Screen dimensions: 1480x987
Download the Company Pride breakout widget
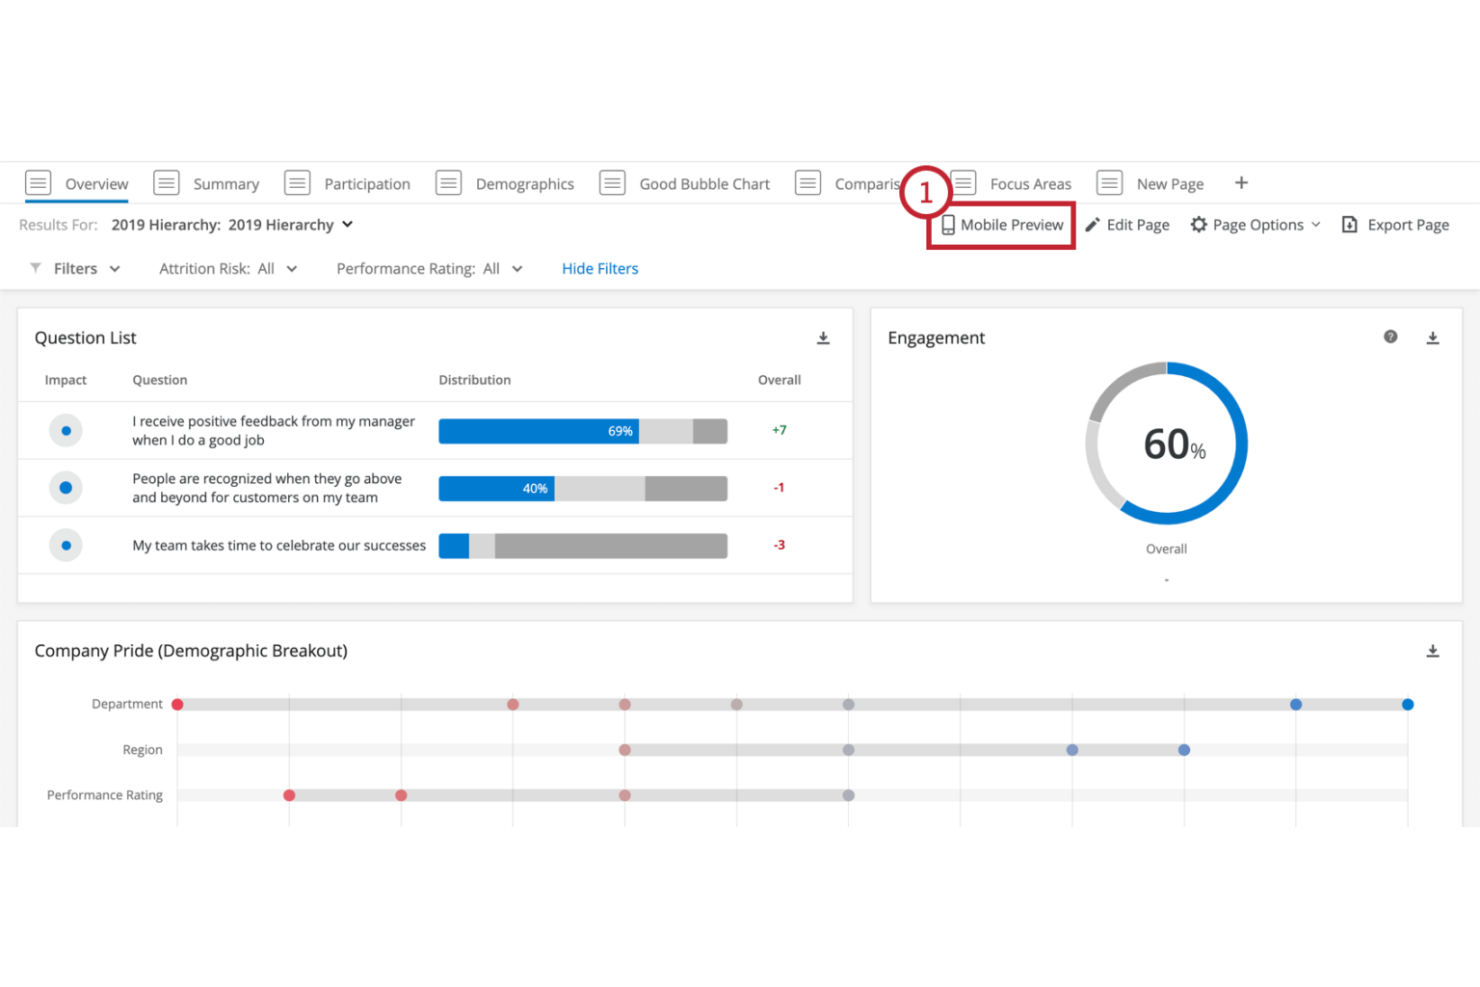(x=1432, y=651)
